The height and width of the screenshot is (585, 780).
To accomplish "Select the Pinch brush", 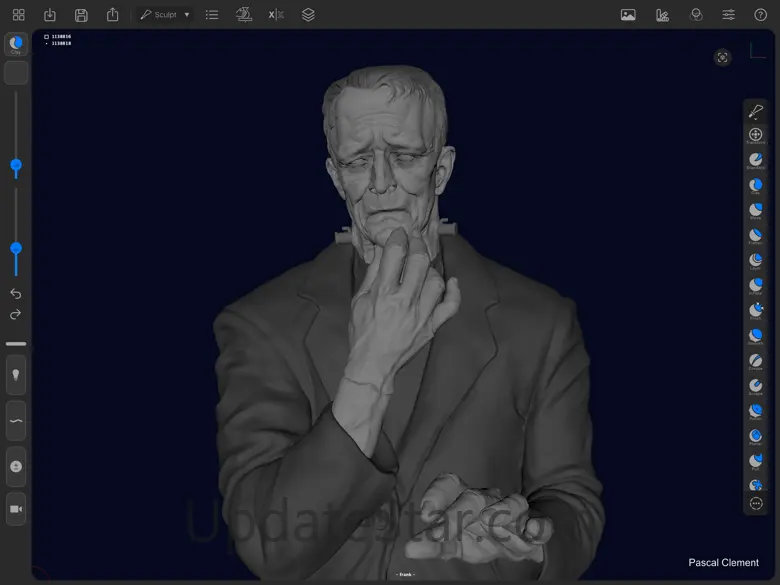I will pyautogui.click(x=756, y=311).
